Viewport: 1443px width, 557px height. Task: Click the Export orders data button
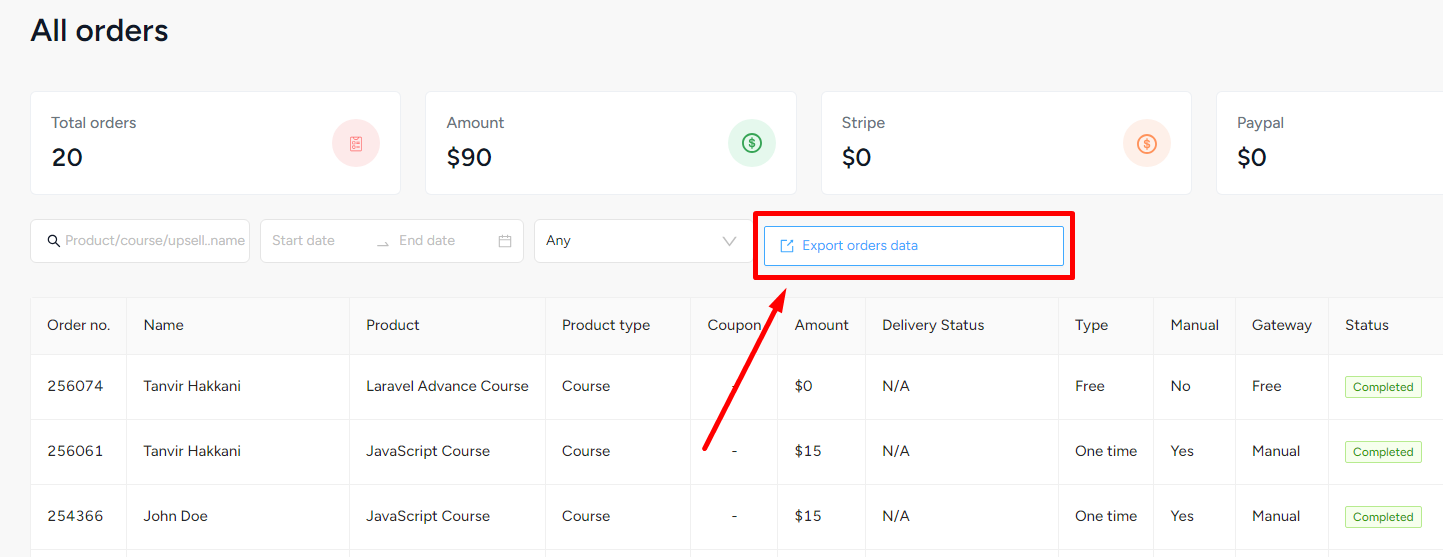click(914, 246)
